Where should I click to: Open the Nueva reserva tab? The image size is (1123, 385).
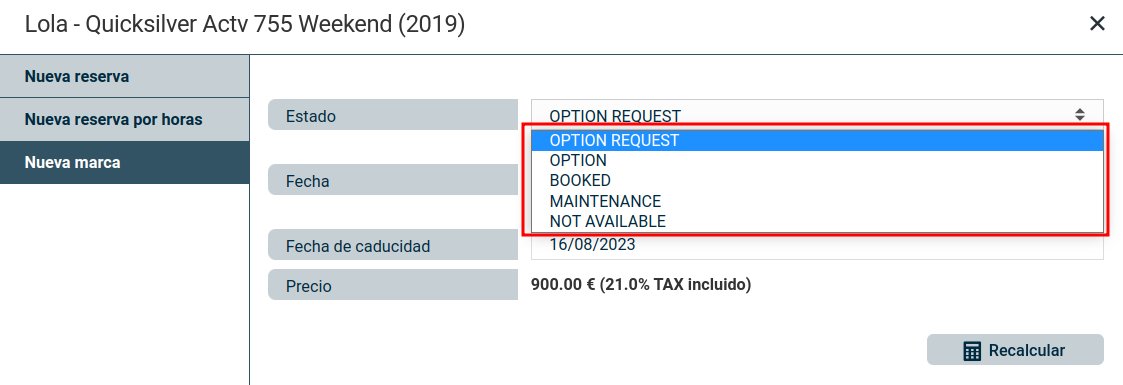click(x=125, y=77)
